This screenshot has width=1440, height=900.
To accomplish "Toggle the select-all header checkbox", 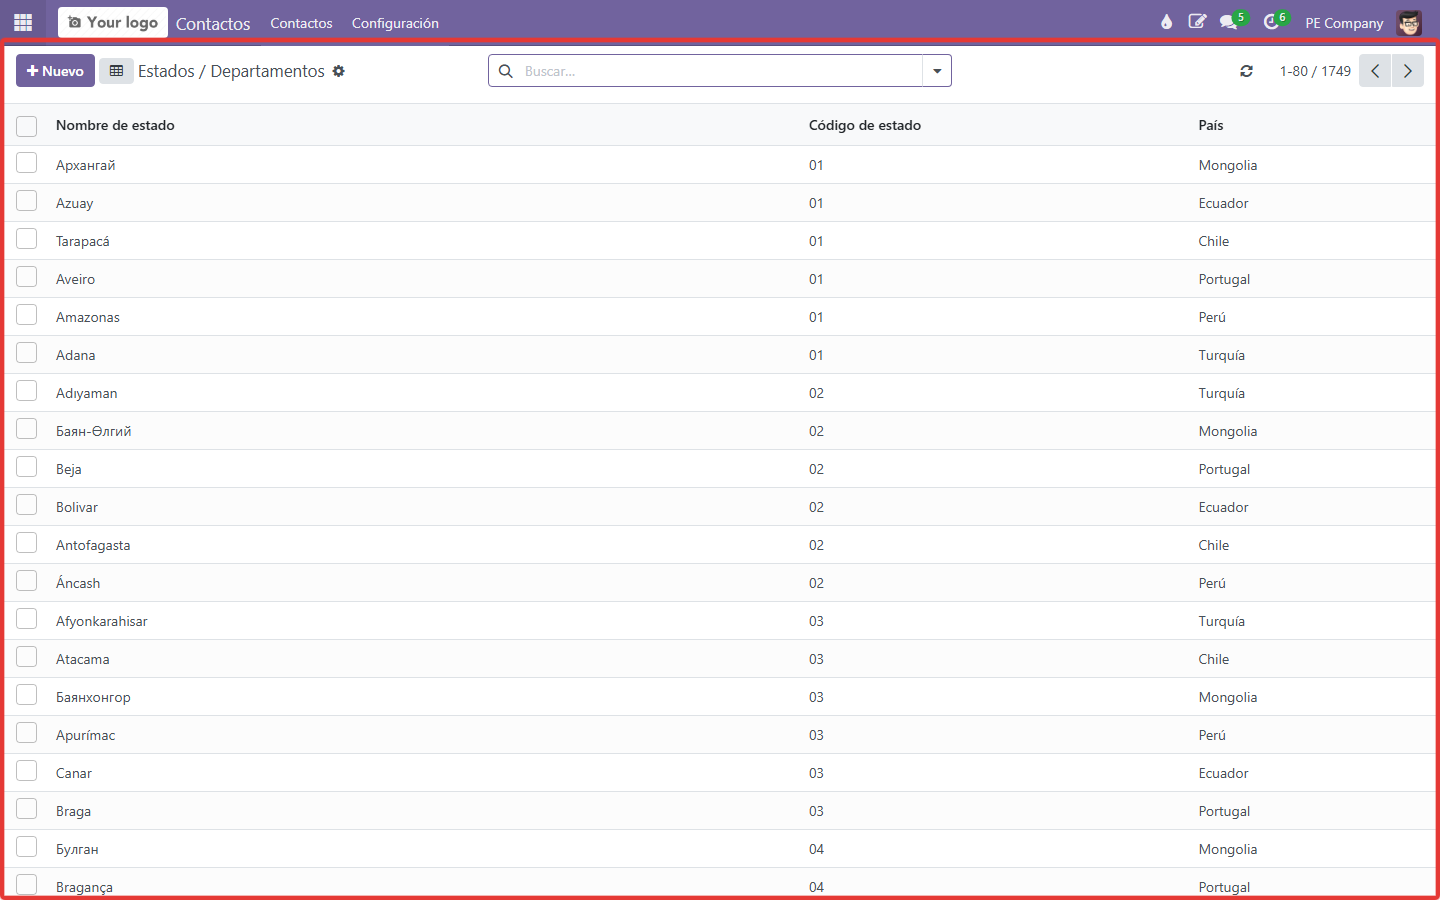I will pos(27,126).
